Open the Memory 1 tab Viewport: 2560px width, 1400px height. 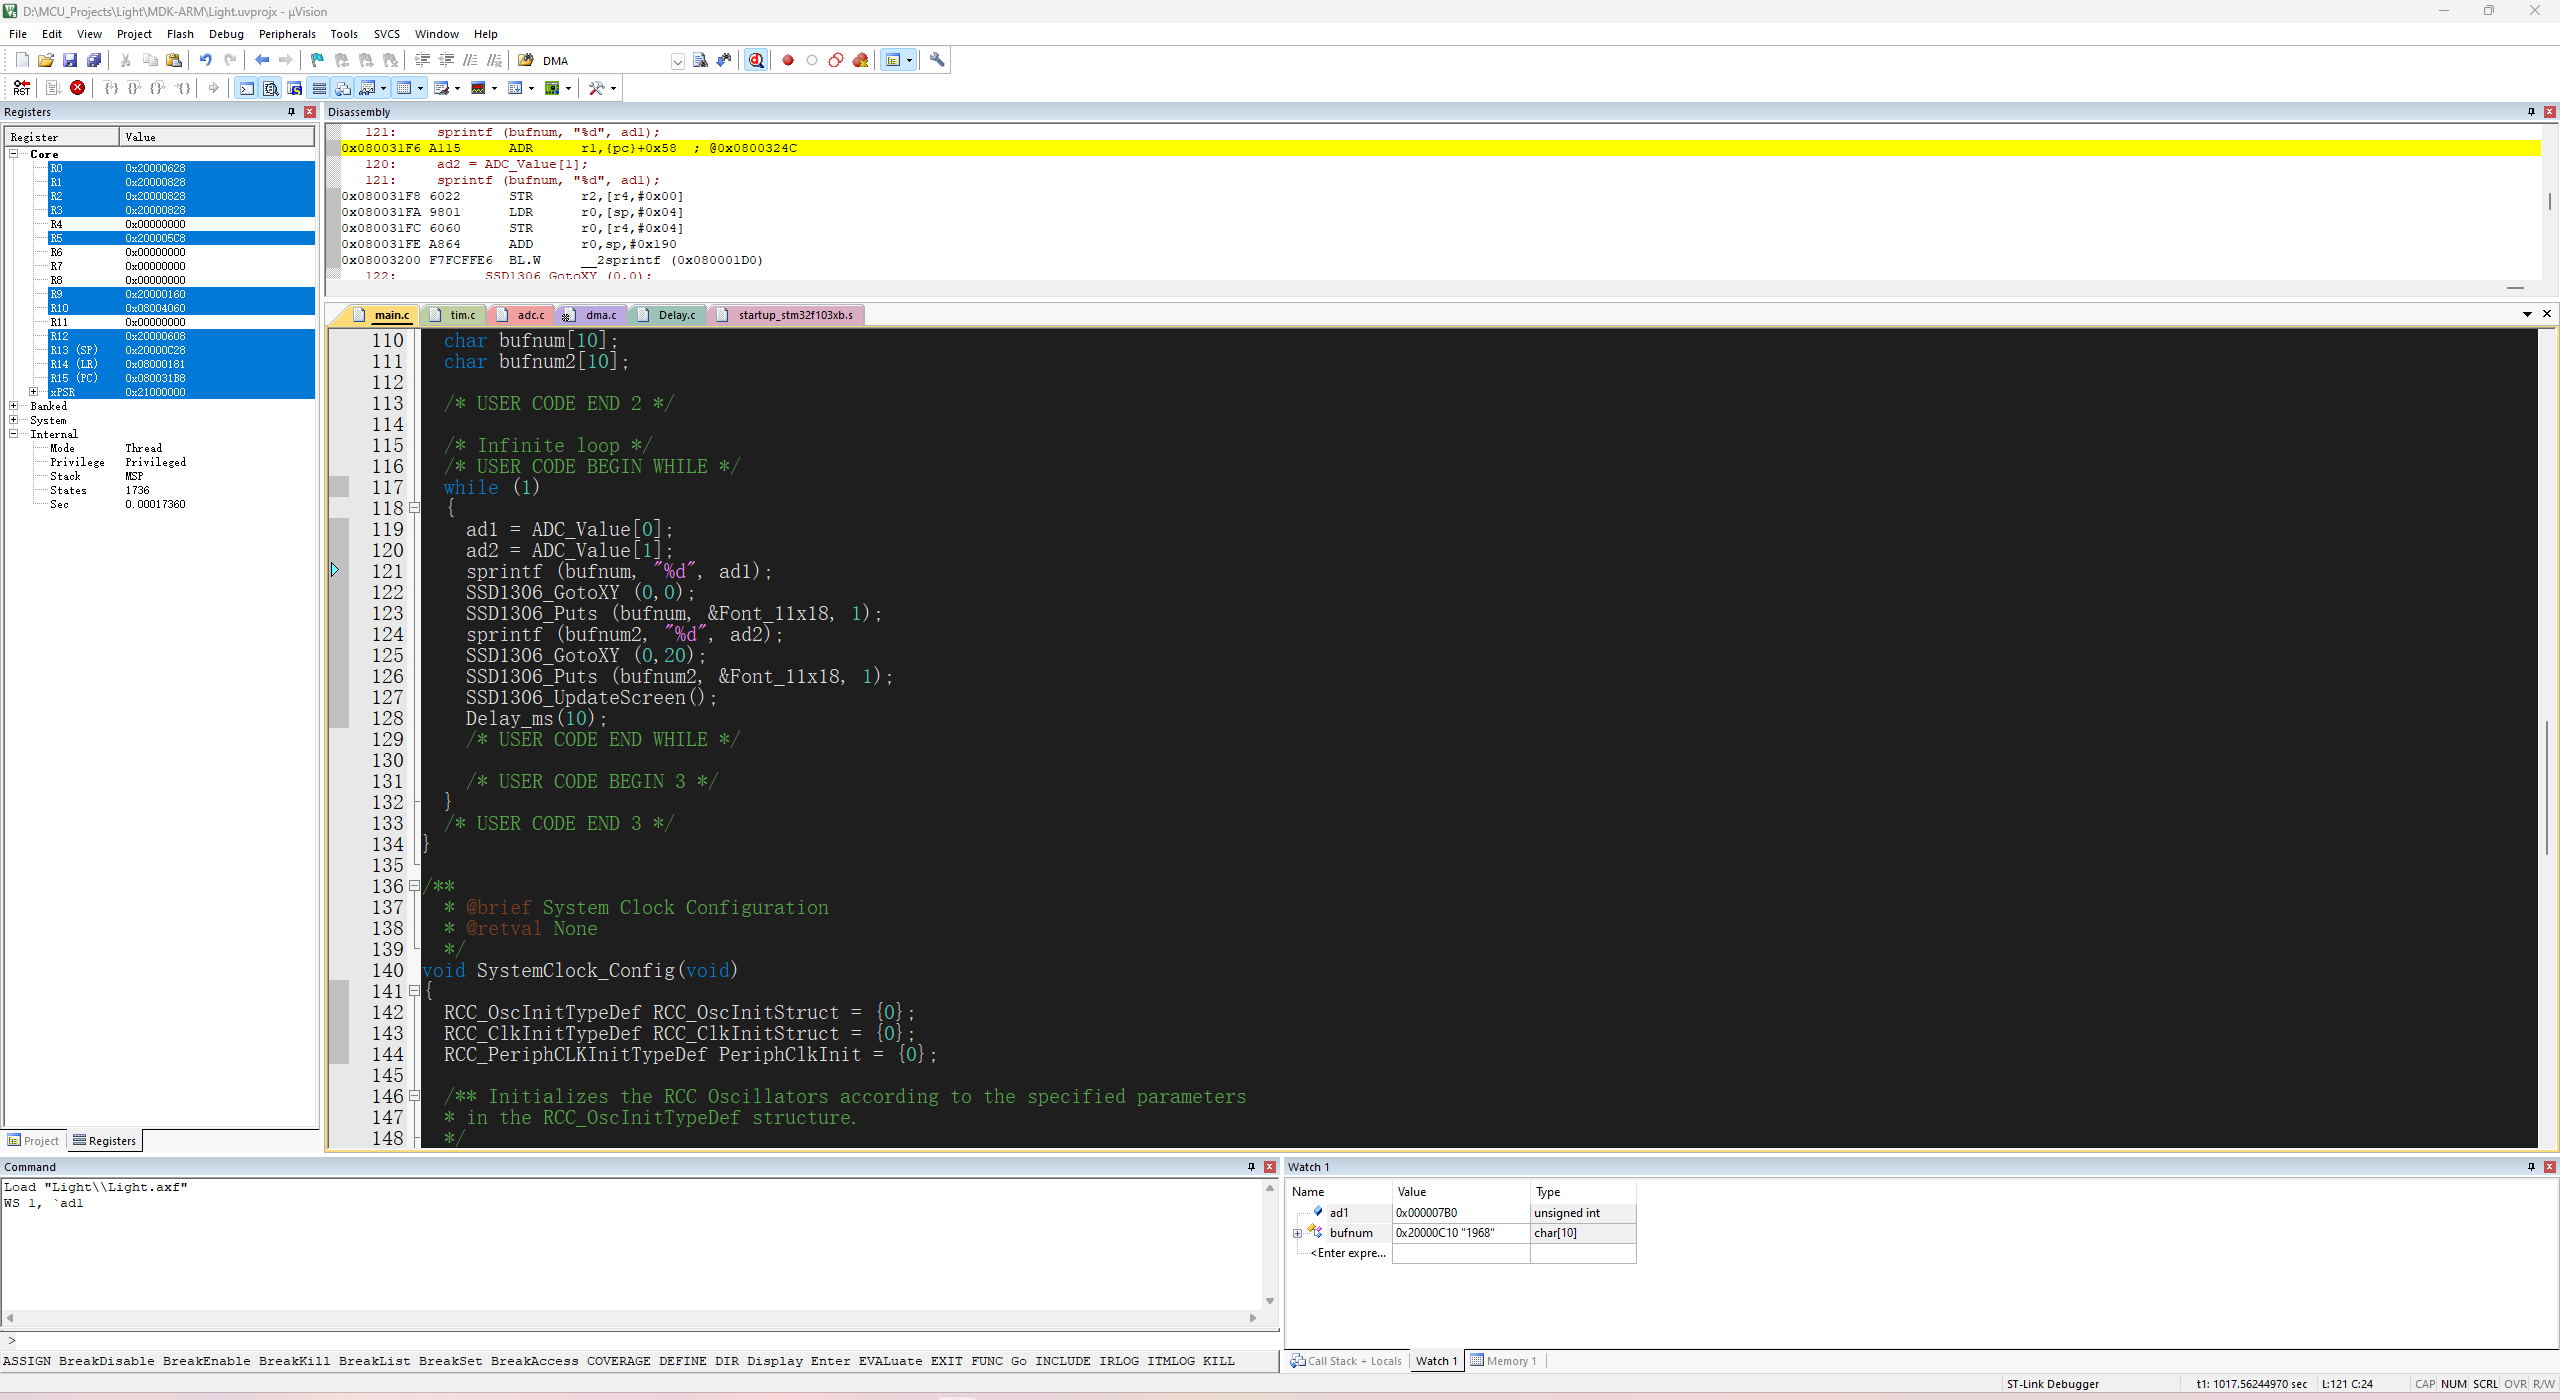click(x=1503, y=1361)
